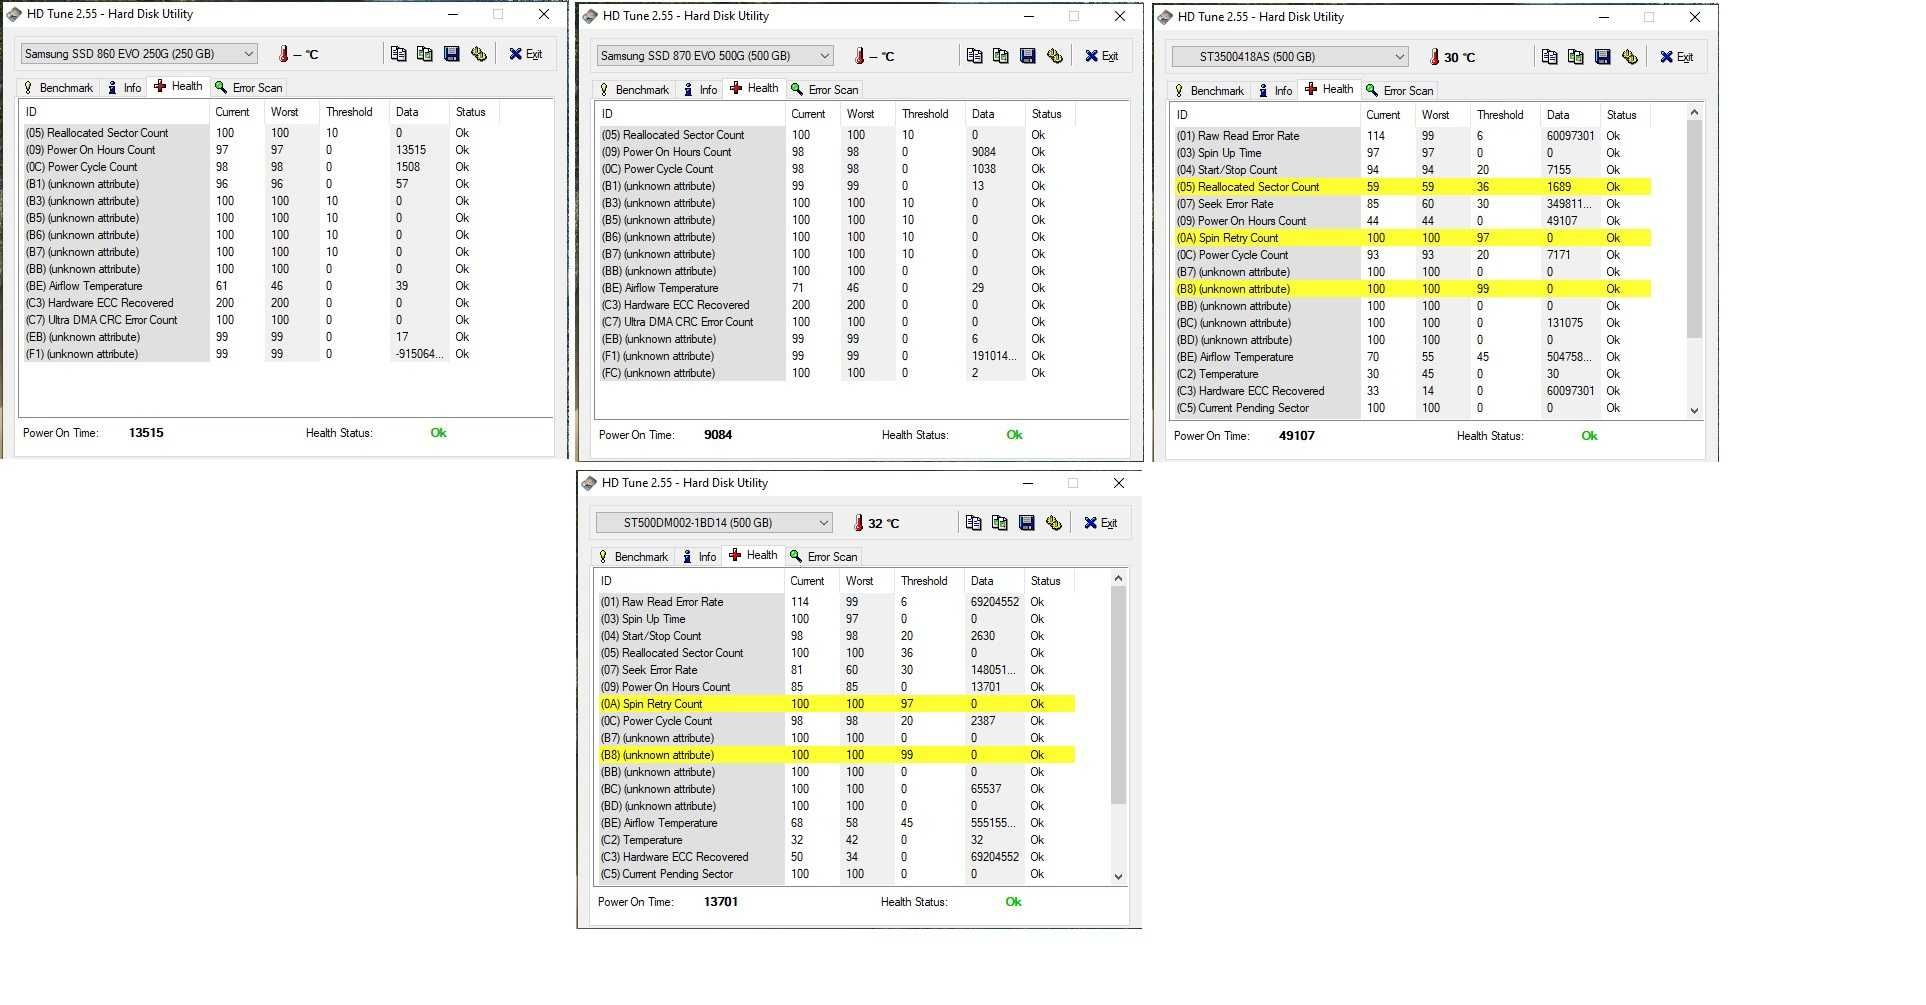Viewport: 1926px width, 1005px height.
Task: Copy text info in ST3500418AS window
Action: click(1549, 57)
